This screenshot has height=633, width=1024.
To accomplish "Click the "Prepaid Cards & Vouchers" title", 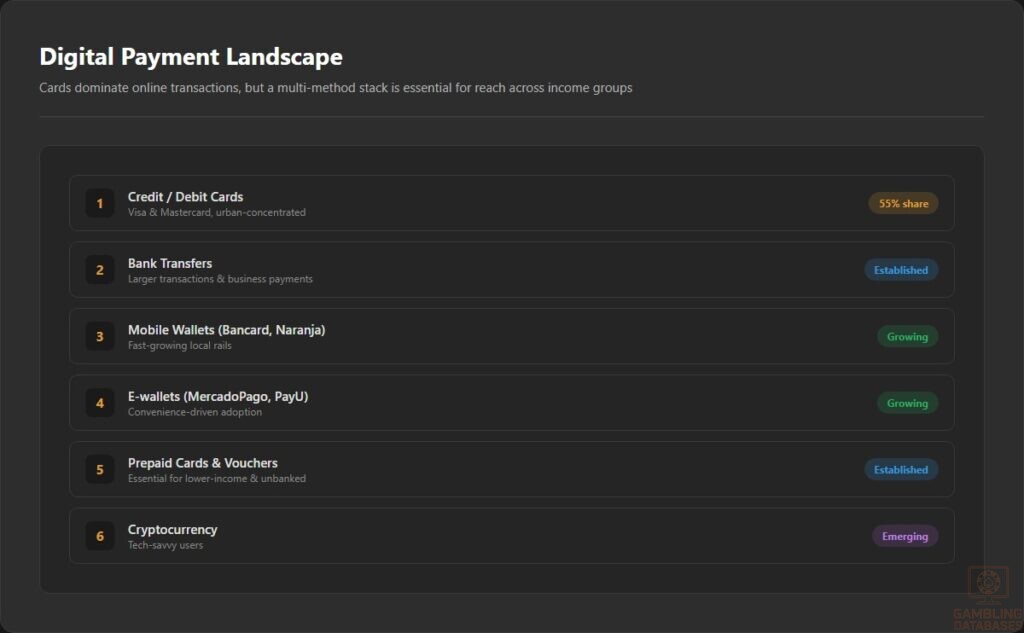I will pos(202,463).
